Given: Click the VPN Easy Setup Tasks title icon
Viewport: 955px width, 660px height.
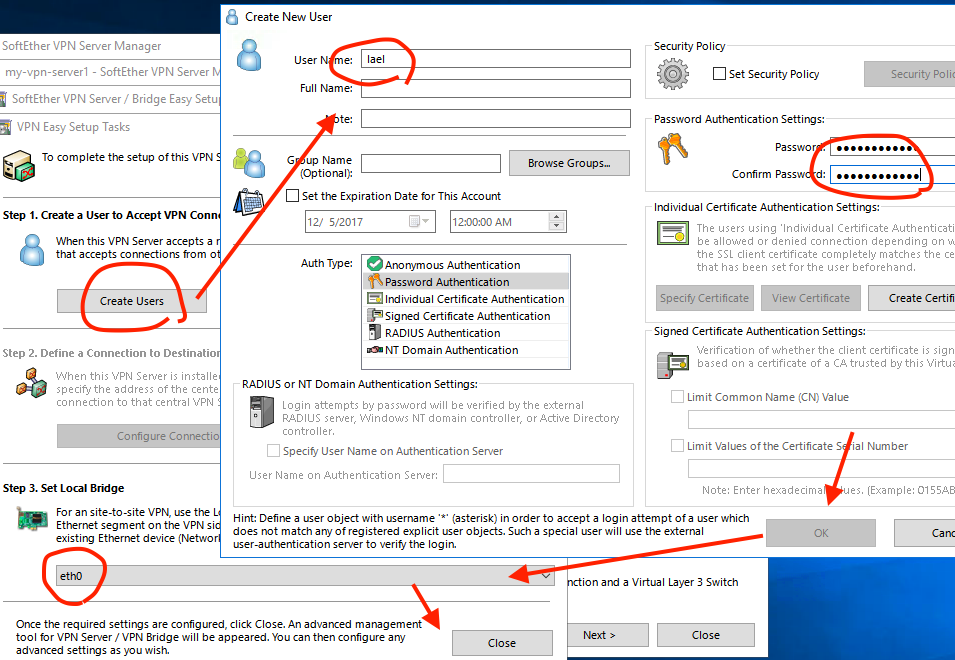Looking at the screenshot, I should tap(5, 127).
